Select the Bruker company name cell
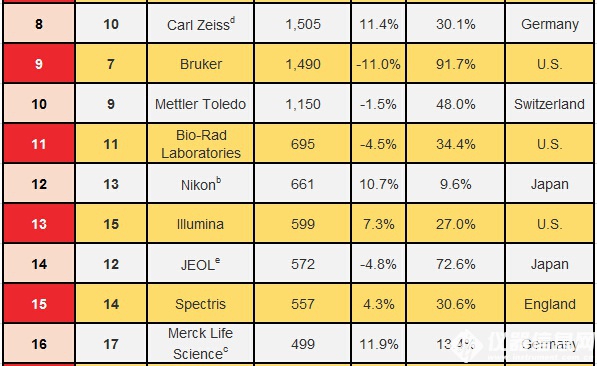 pyautogui.click(x=201, y=64)
